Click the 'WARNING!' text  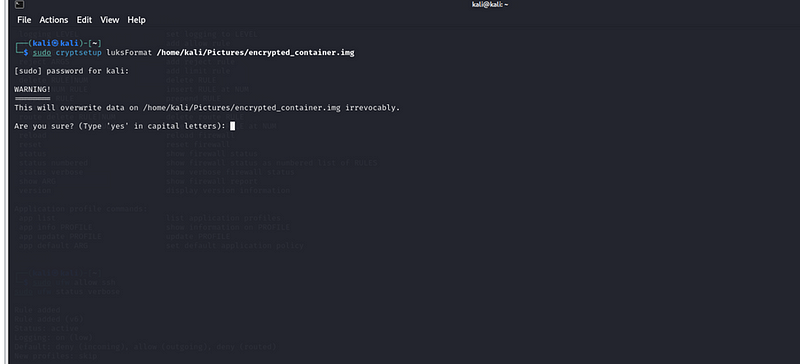point(33,89)
